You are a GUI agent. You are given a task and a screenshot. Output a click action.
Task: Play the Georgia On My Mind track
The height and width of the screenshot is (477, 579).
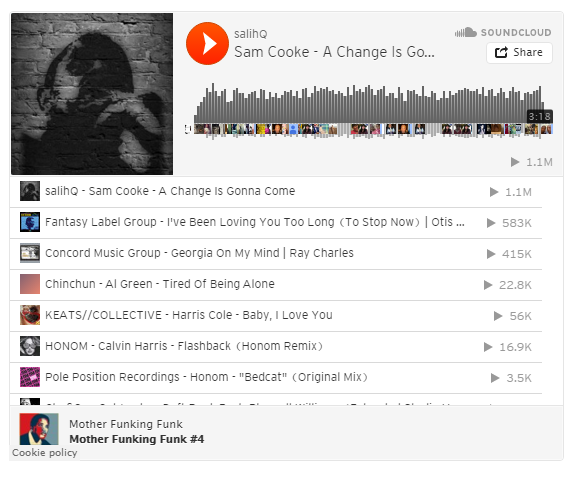pyautogui.click(x=275, y=254)
